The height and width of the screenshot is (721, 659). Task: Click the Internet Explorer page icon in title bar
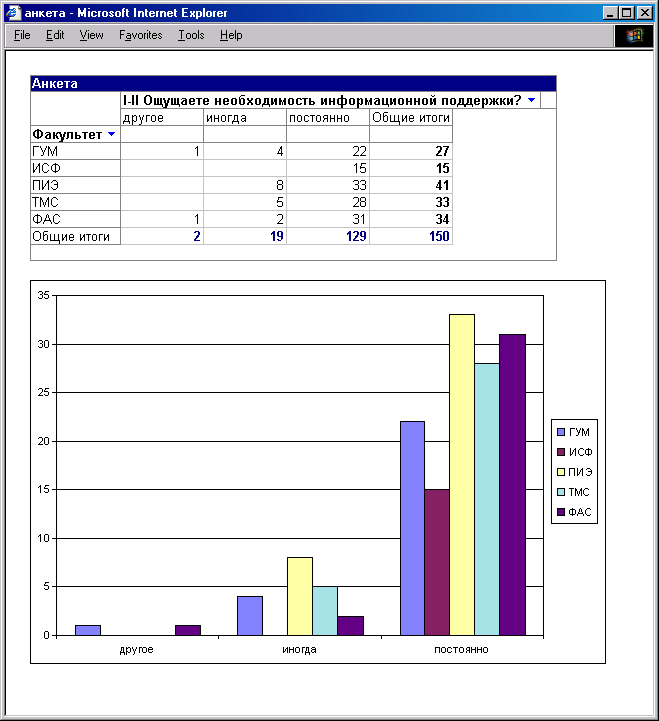(14, 13)
